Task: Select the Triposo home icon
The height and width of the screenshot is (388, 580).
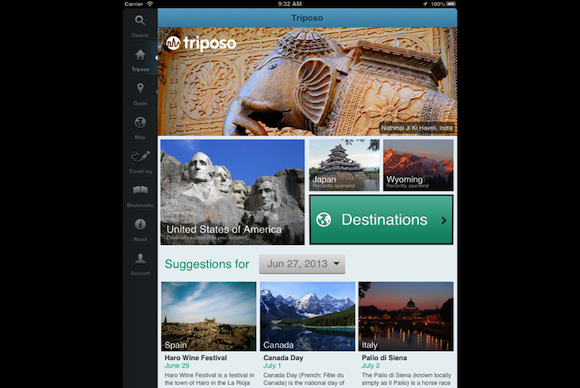Action: click(140, 55)
